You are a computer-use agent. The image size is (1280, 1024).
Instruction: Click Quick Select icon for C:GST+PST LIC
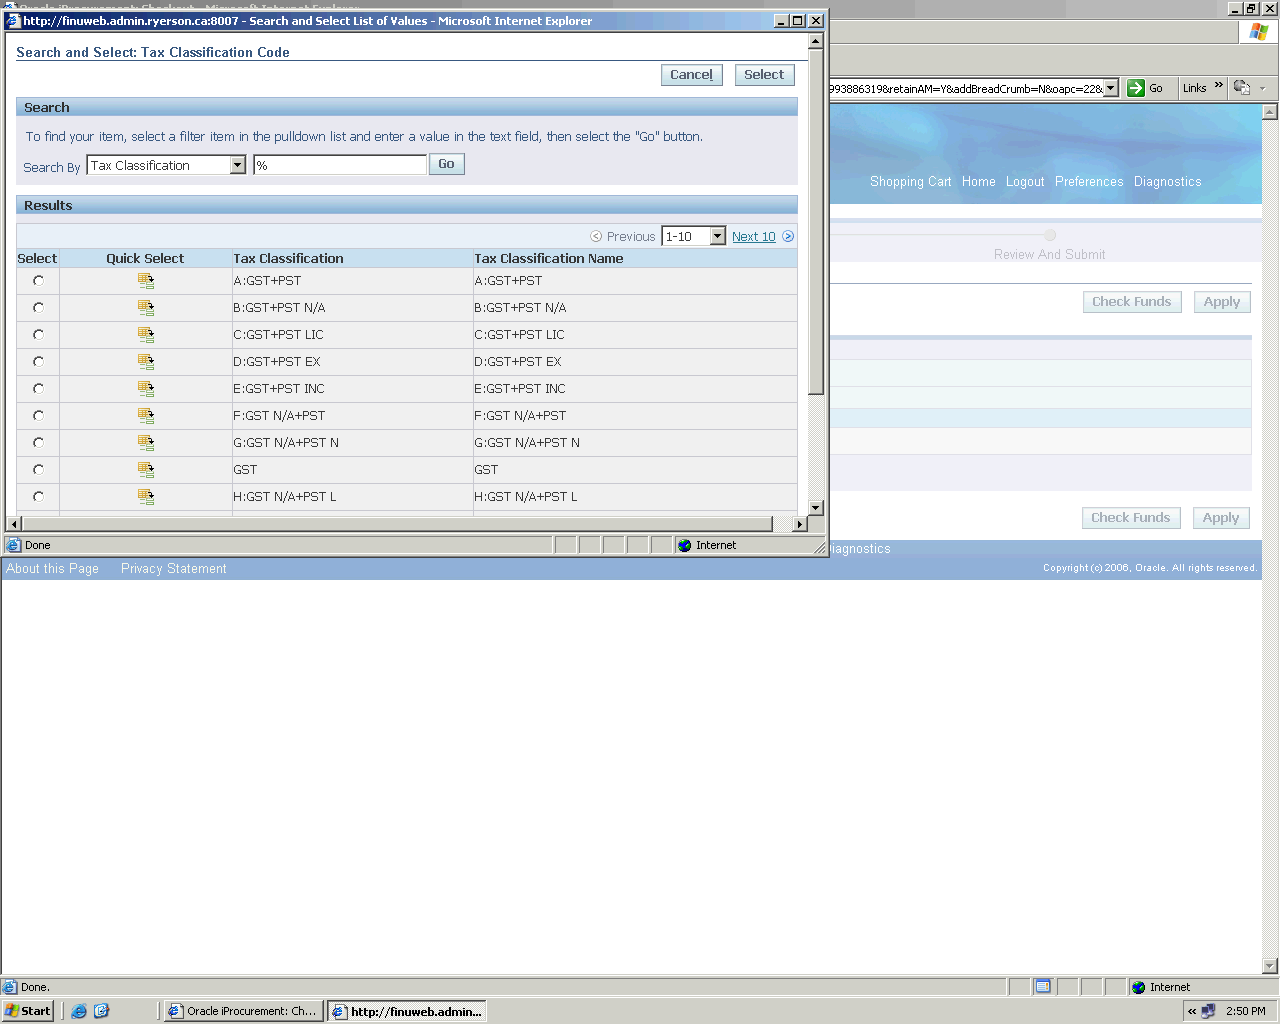click(x=146, y=335)
